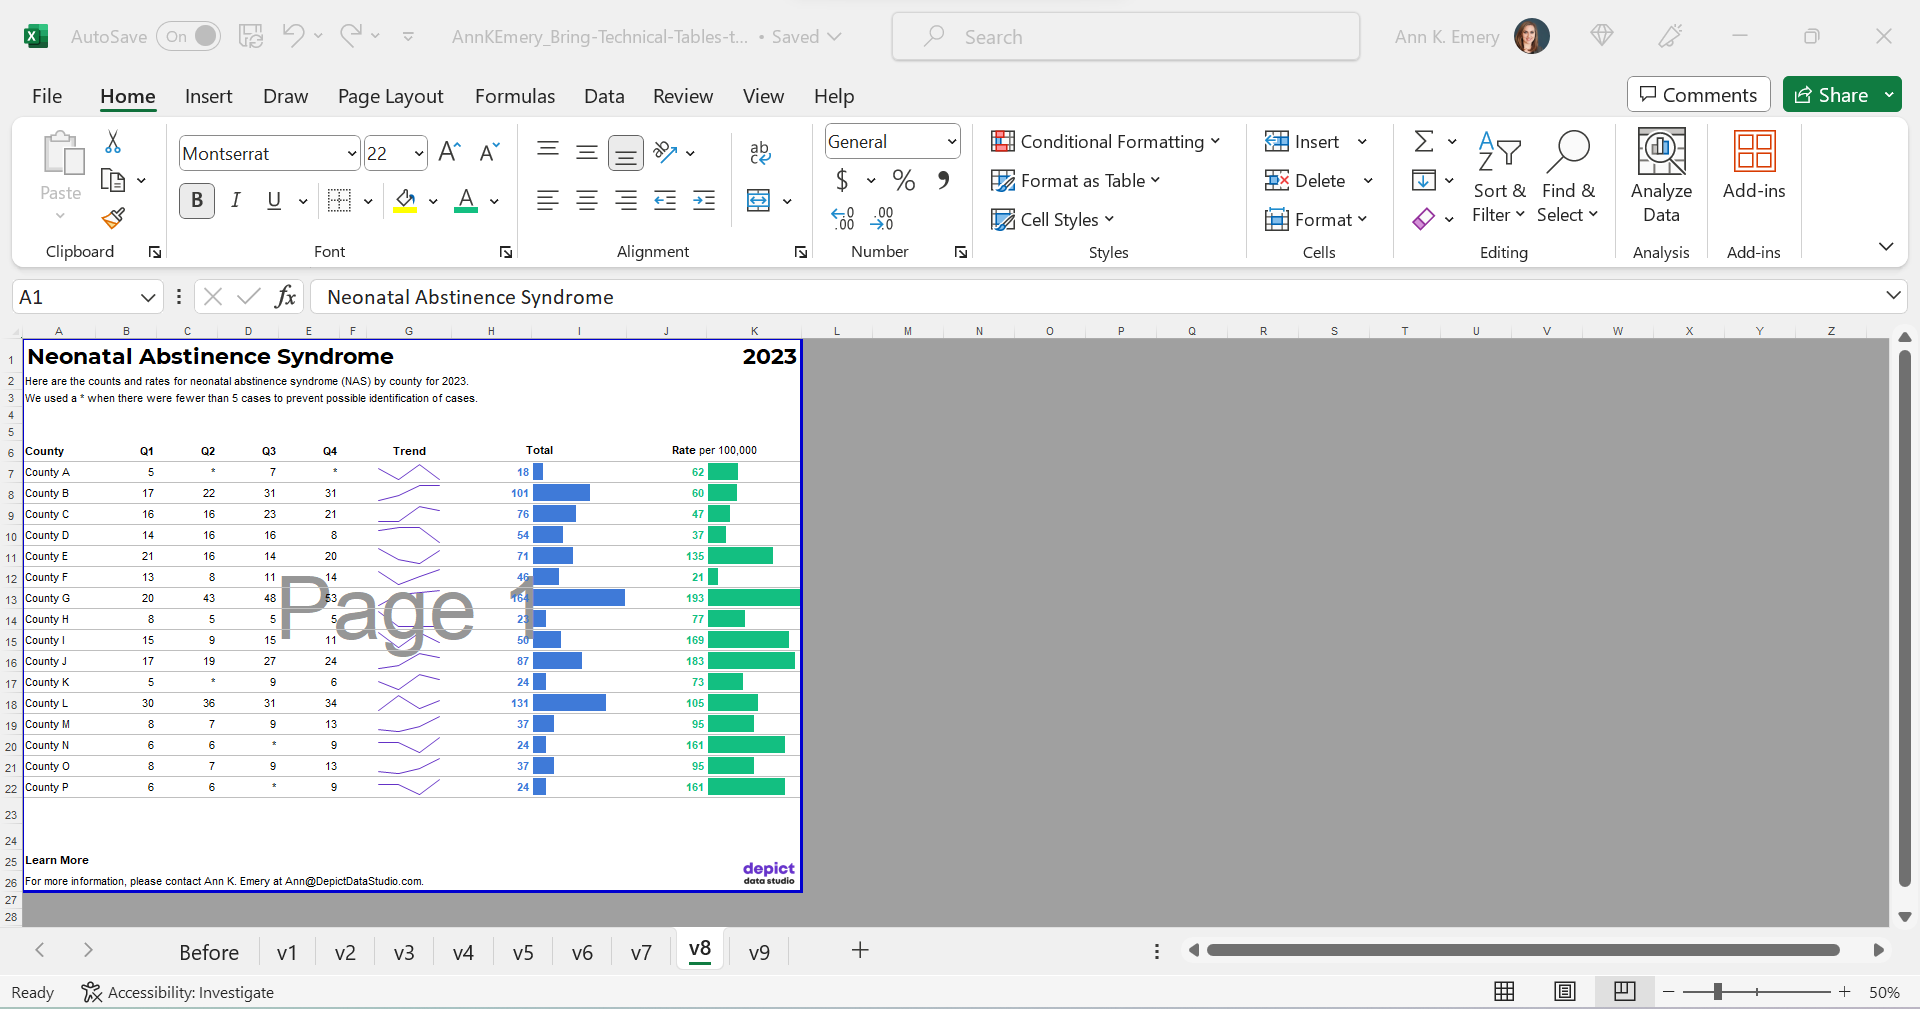Toggle Middle Align vertical alignment
The width and height of the screenshot is (1920, 1009).
(x=587, y=152)
